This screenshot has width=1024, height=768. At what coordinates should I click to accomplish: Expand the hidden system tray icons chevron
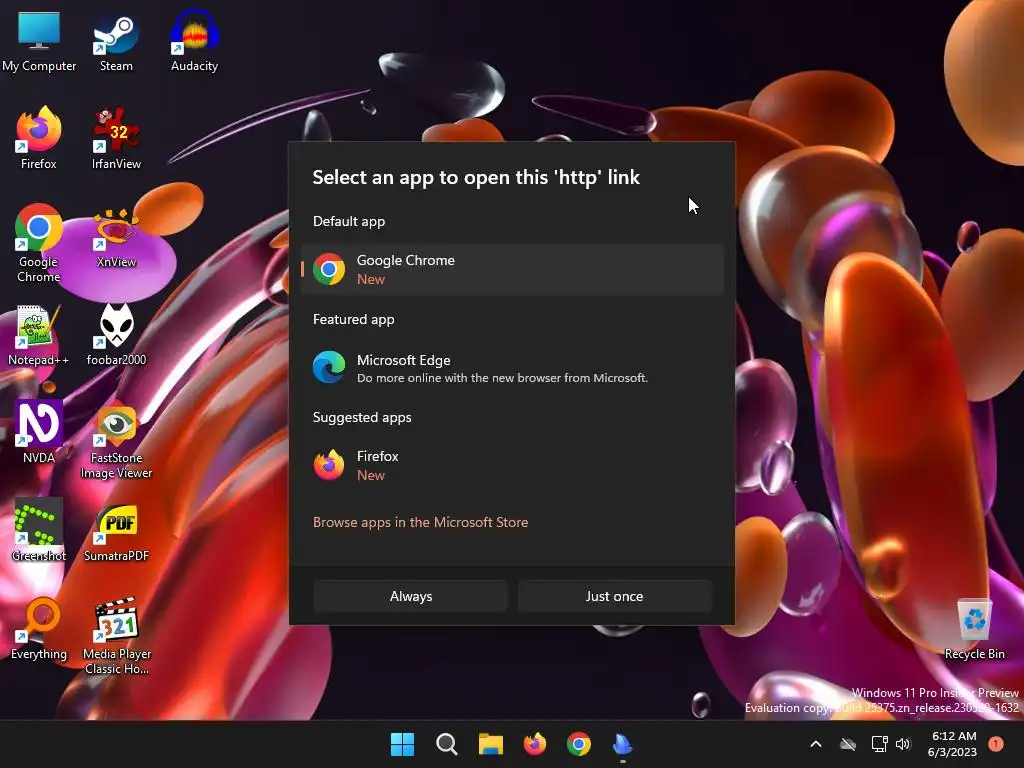point(816,744)
